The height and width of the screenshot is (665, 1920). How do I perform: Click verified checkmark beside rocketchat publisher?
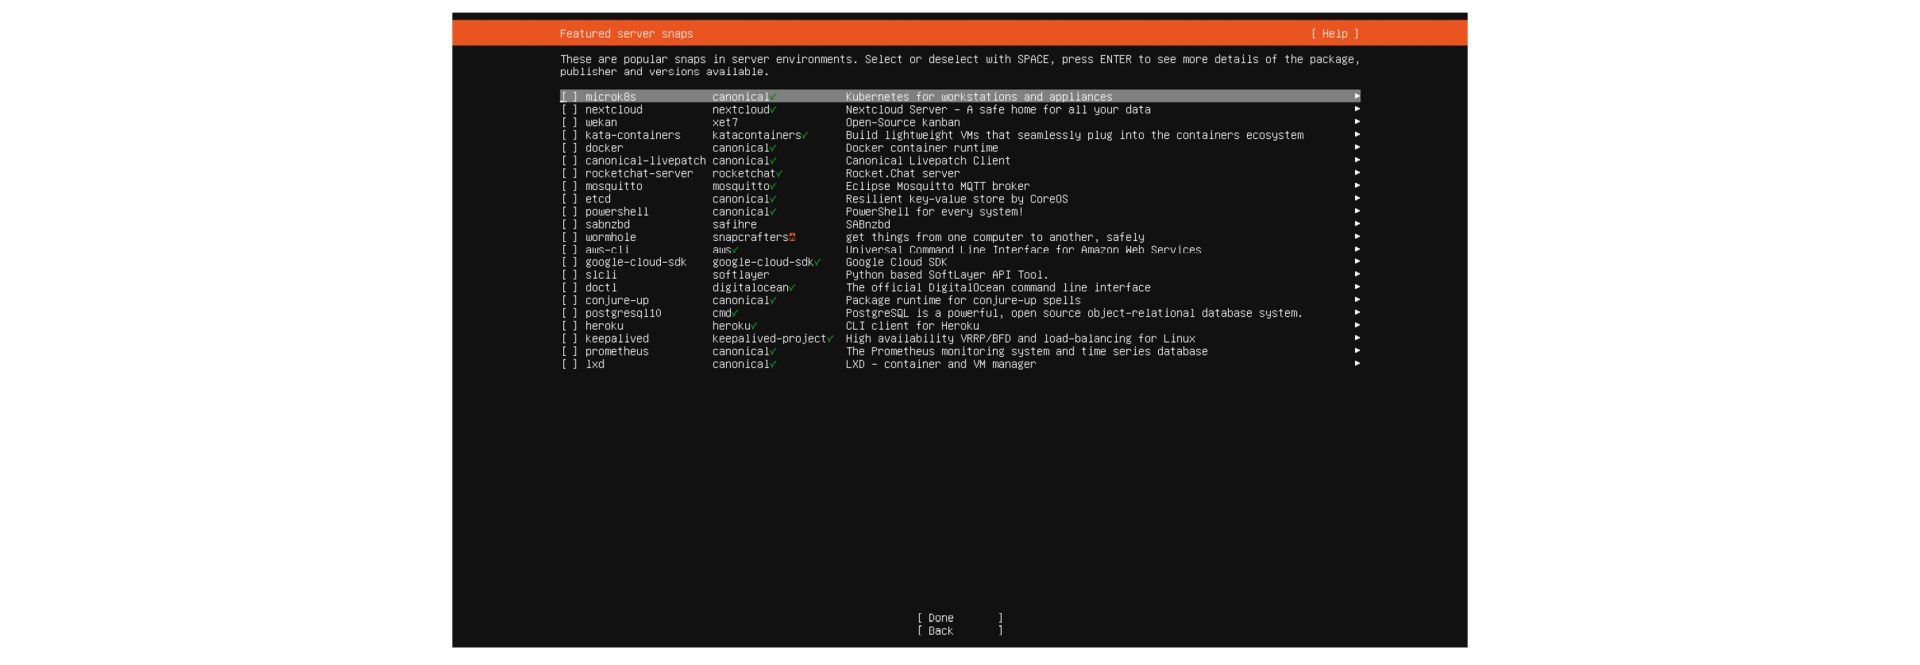point(779,174)
